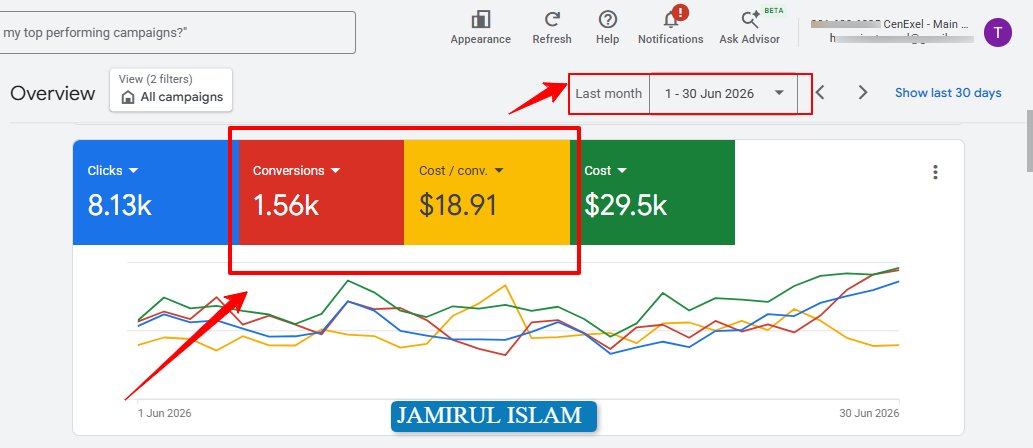Screen dimensions: 1033x448
Task: Open the All campaigns view filter
Action: pyautogui.click(x=171, y=90)
